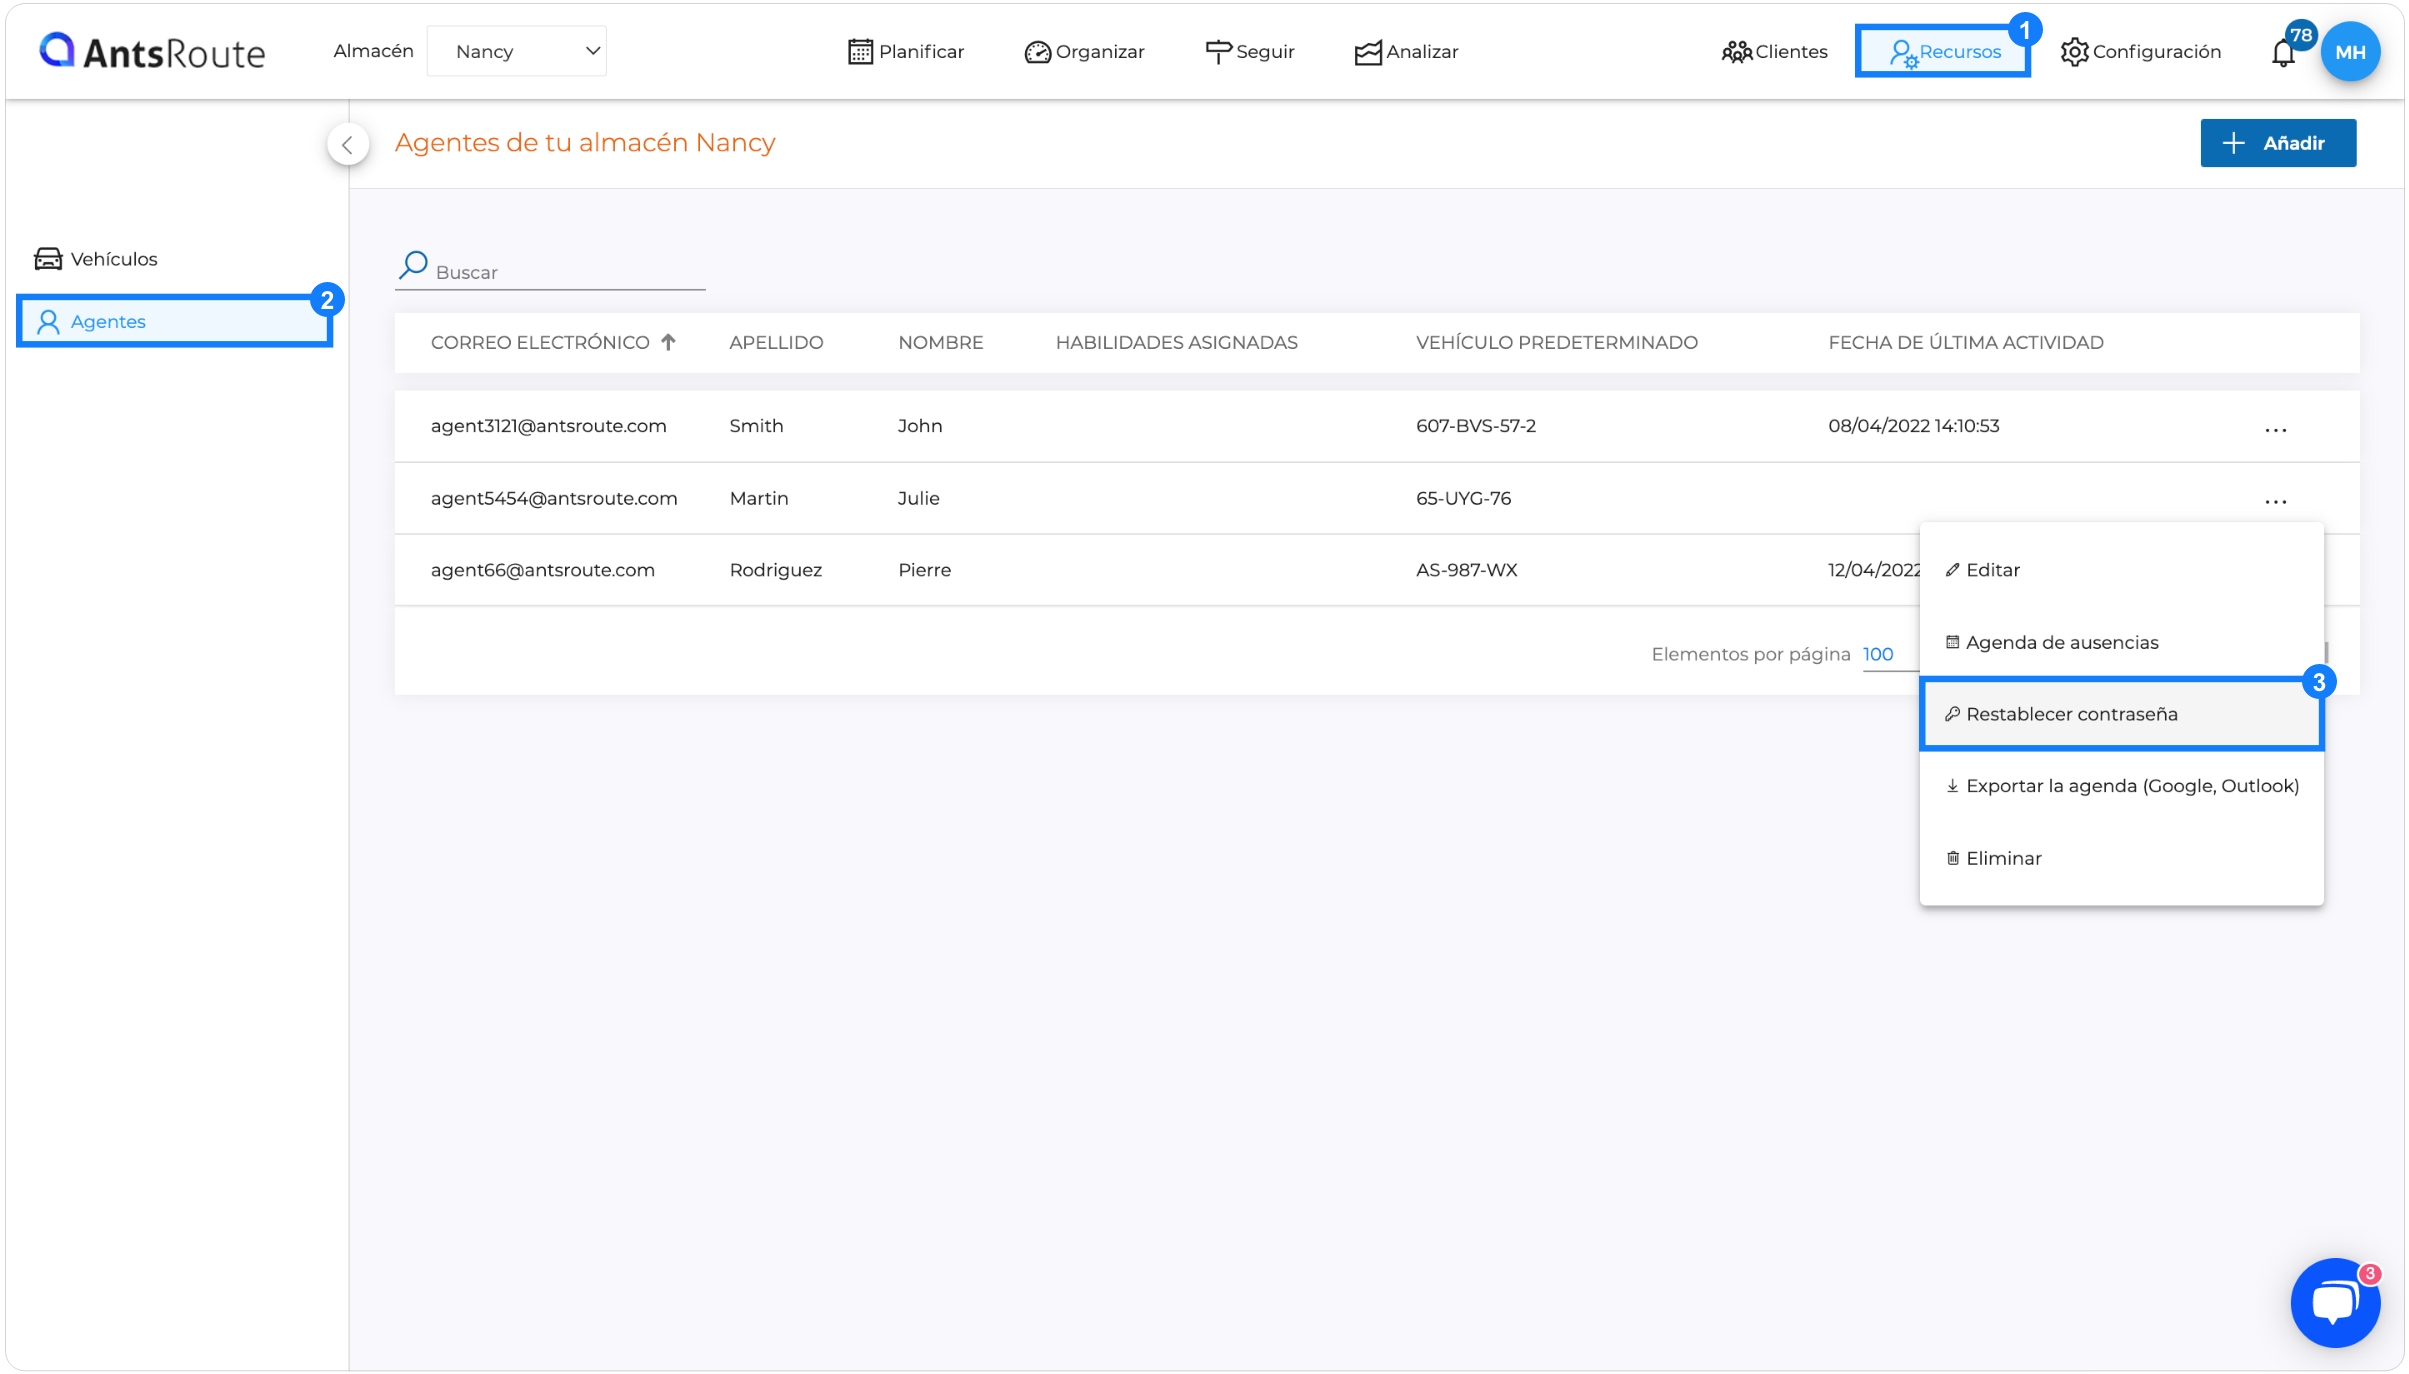Click the Organizar gauge icon

pyautogui.click(x=1037, y=52)
